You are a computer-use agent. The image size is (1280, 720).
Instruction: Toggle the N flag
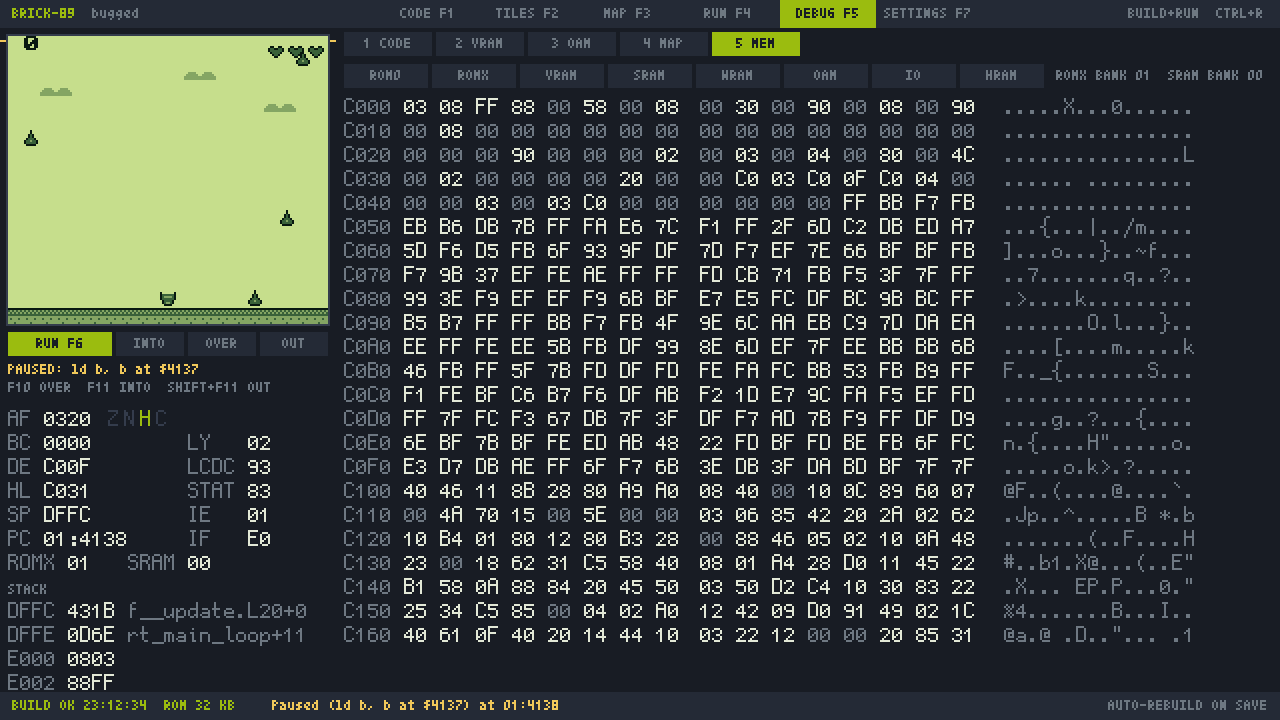(128, 419)
